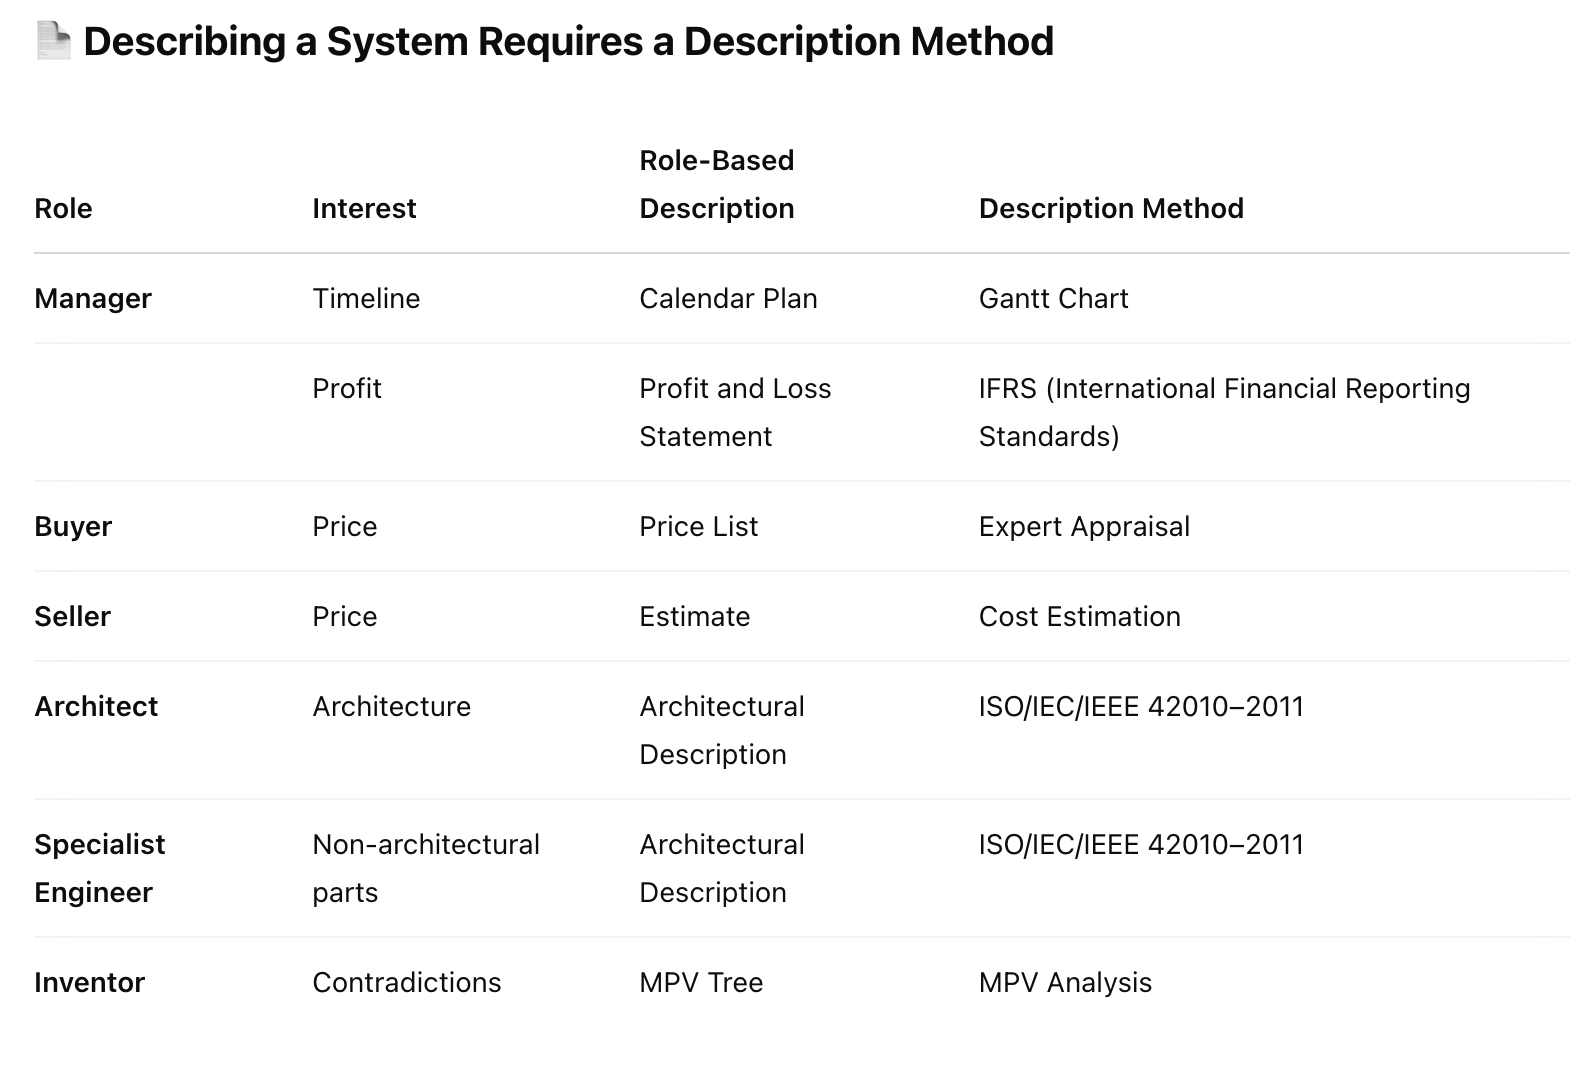Select the Cost Estimation cell
Image resolution: width=1574 pixels, height=1072 pixels.
coord(1079,616)
